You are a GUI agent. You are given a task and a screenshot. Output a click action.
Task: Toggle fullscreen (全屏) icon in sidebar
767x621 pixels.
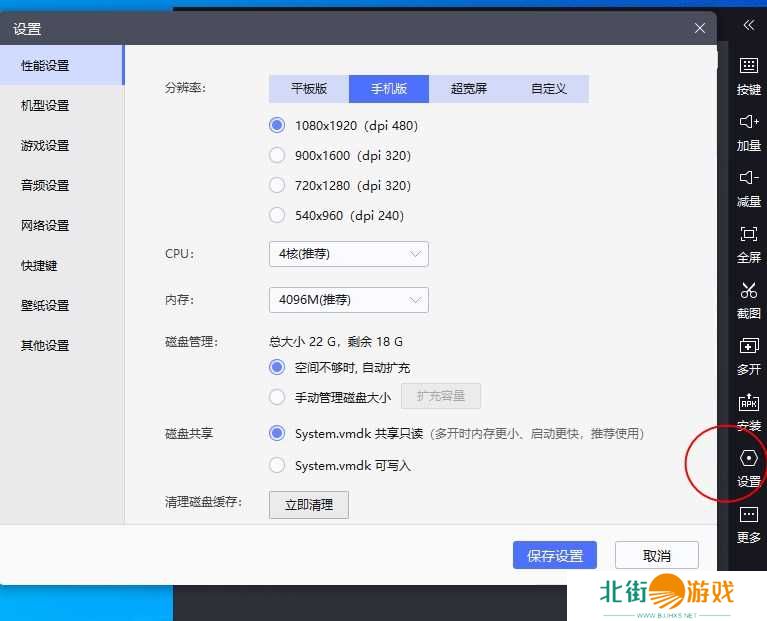748,234
